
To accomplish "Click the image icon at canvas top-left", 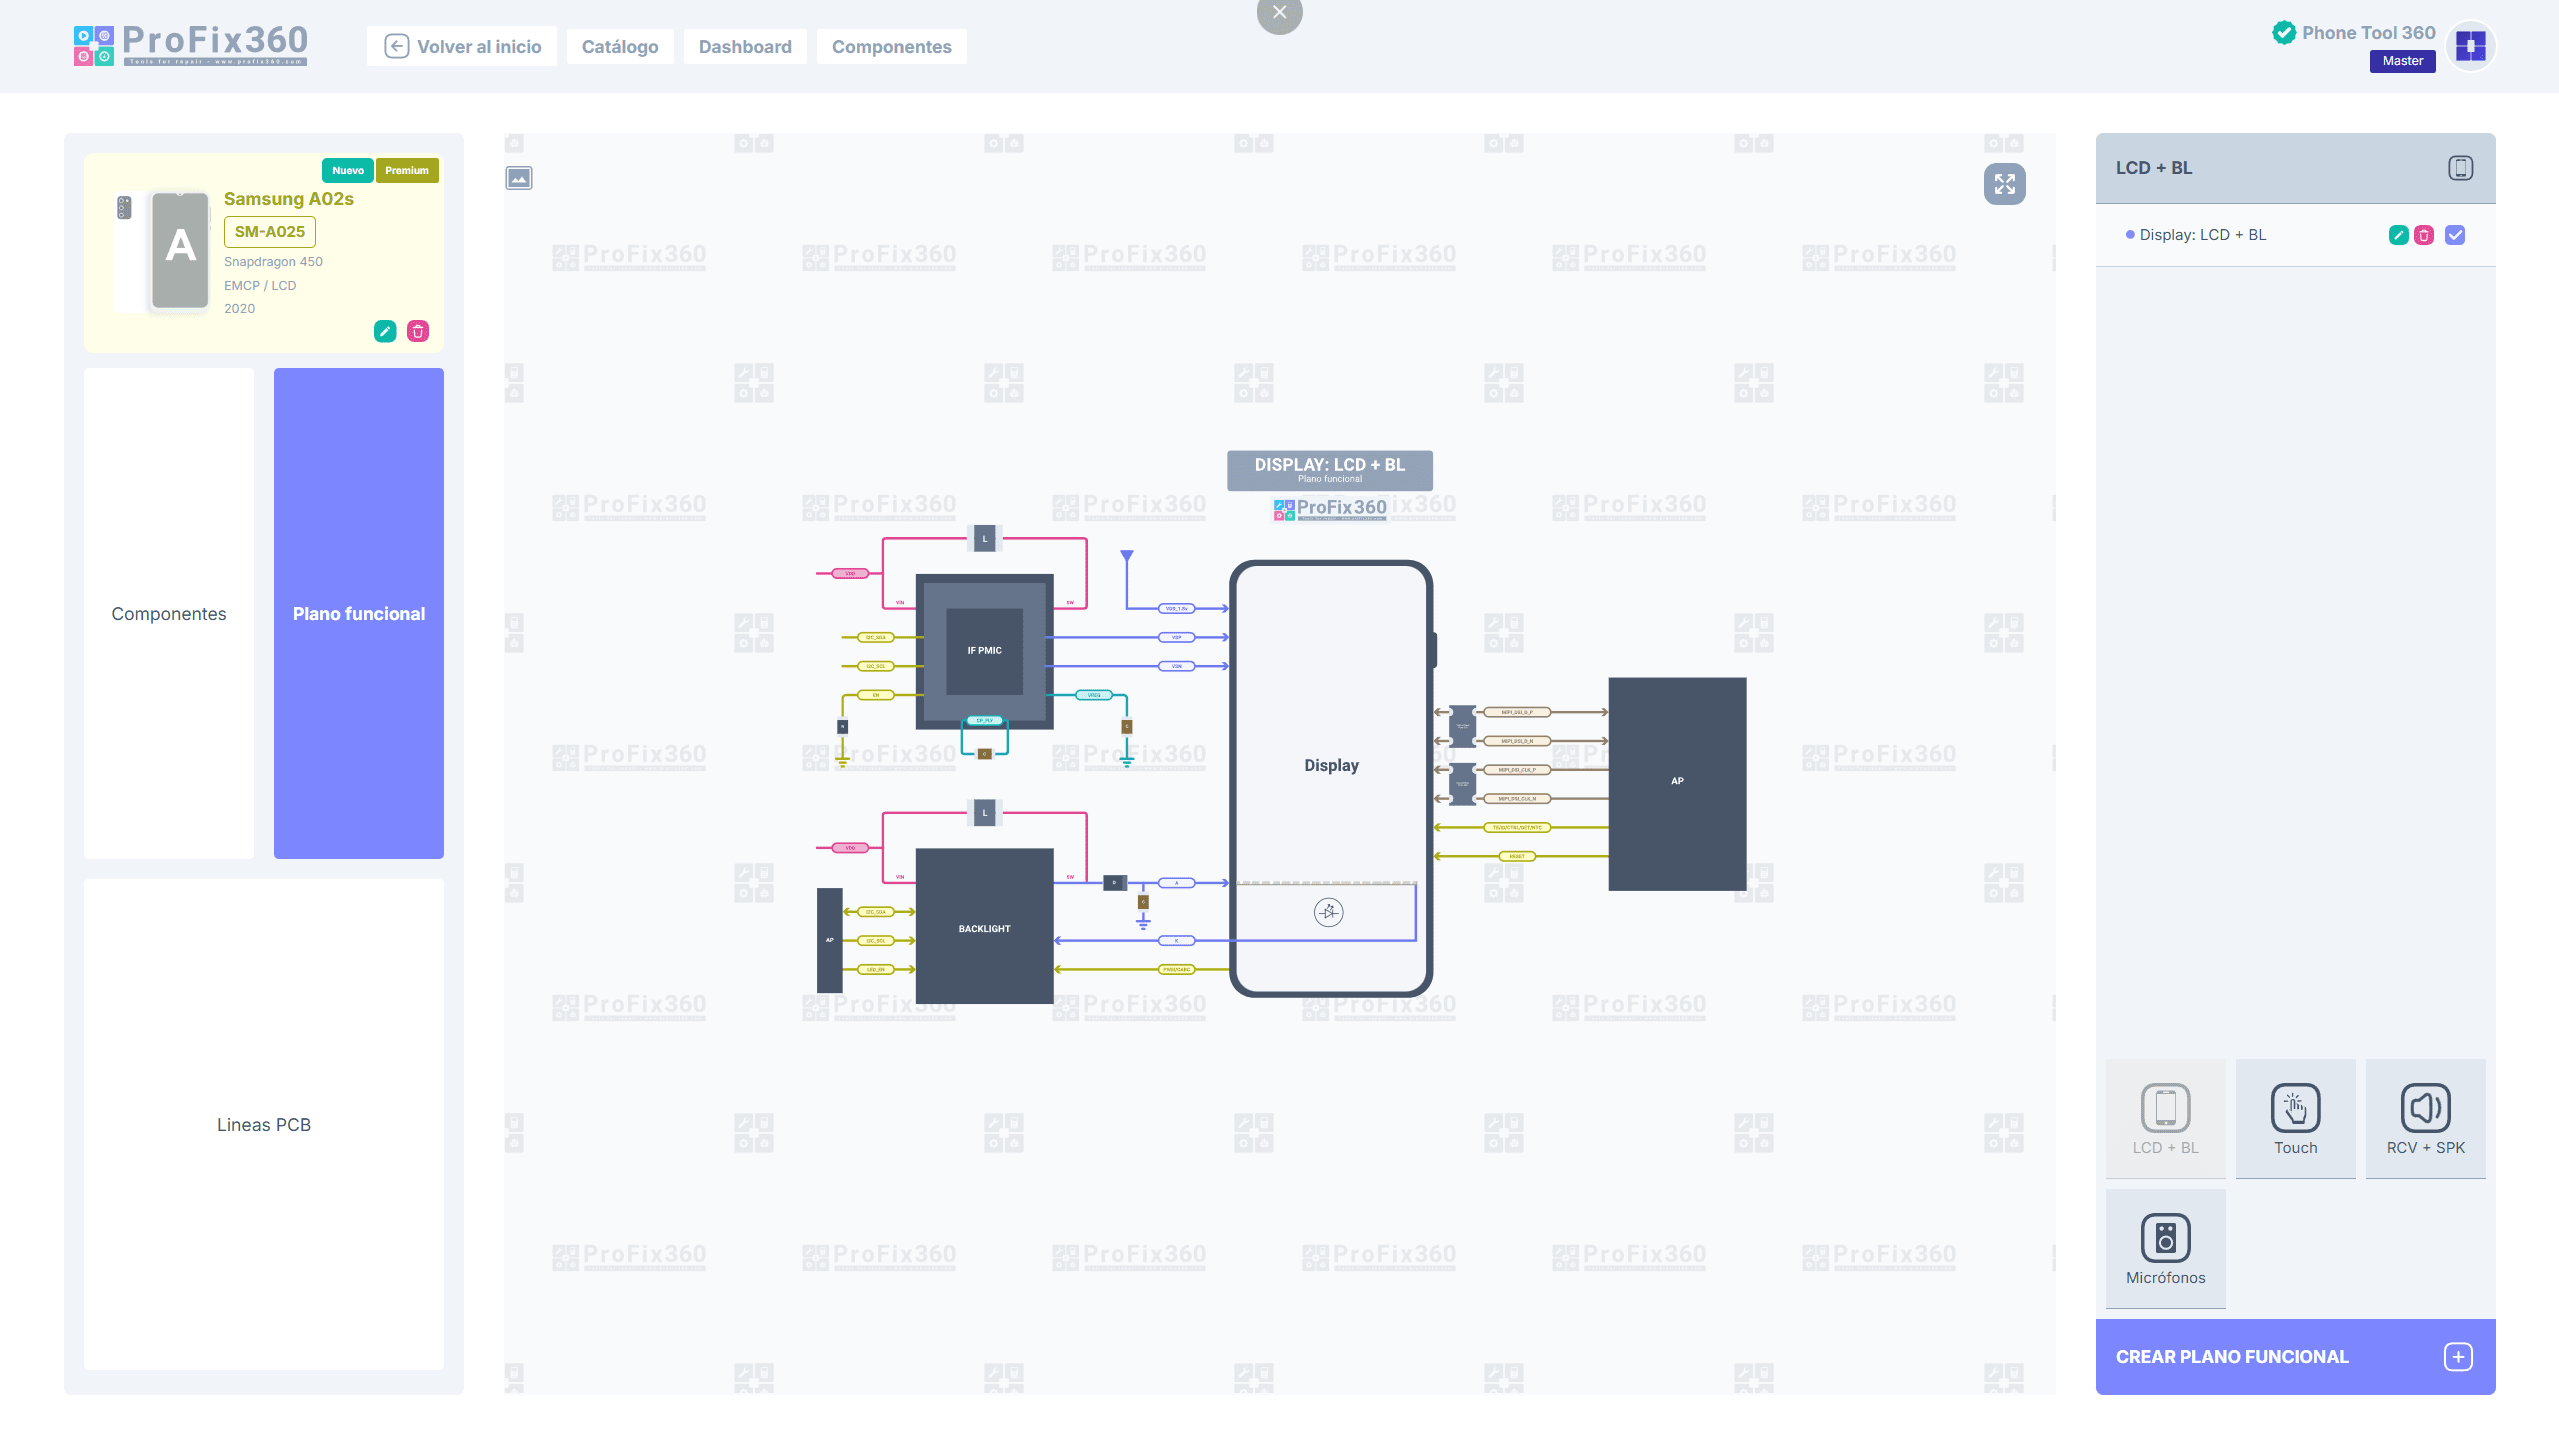I will pyautogui.click(x=519, y=179).
